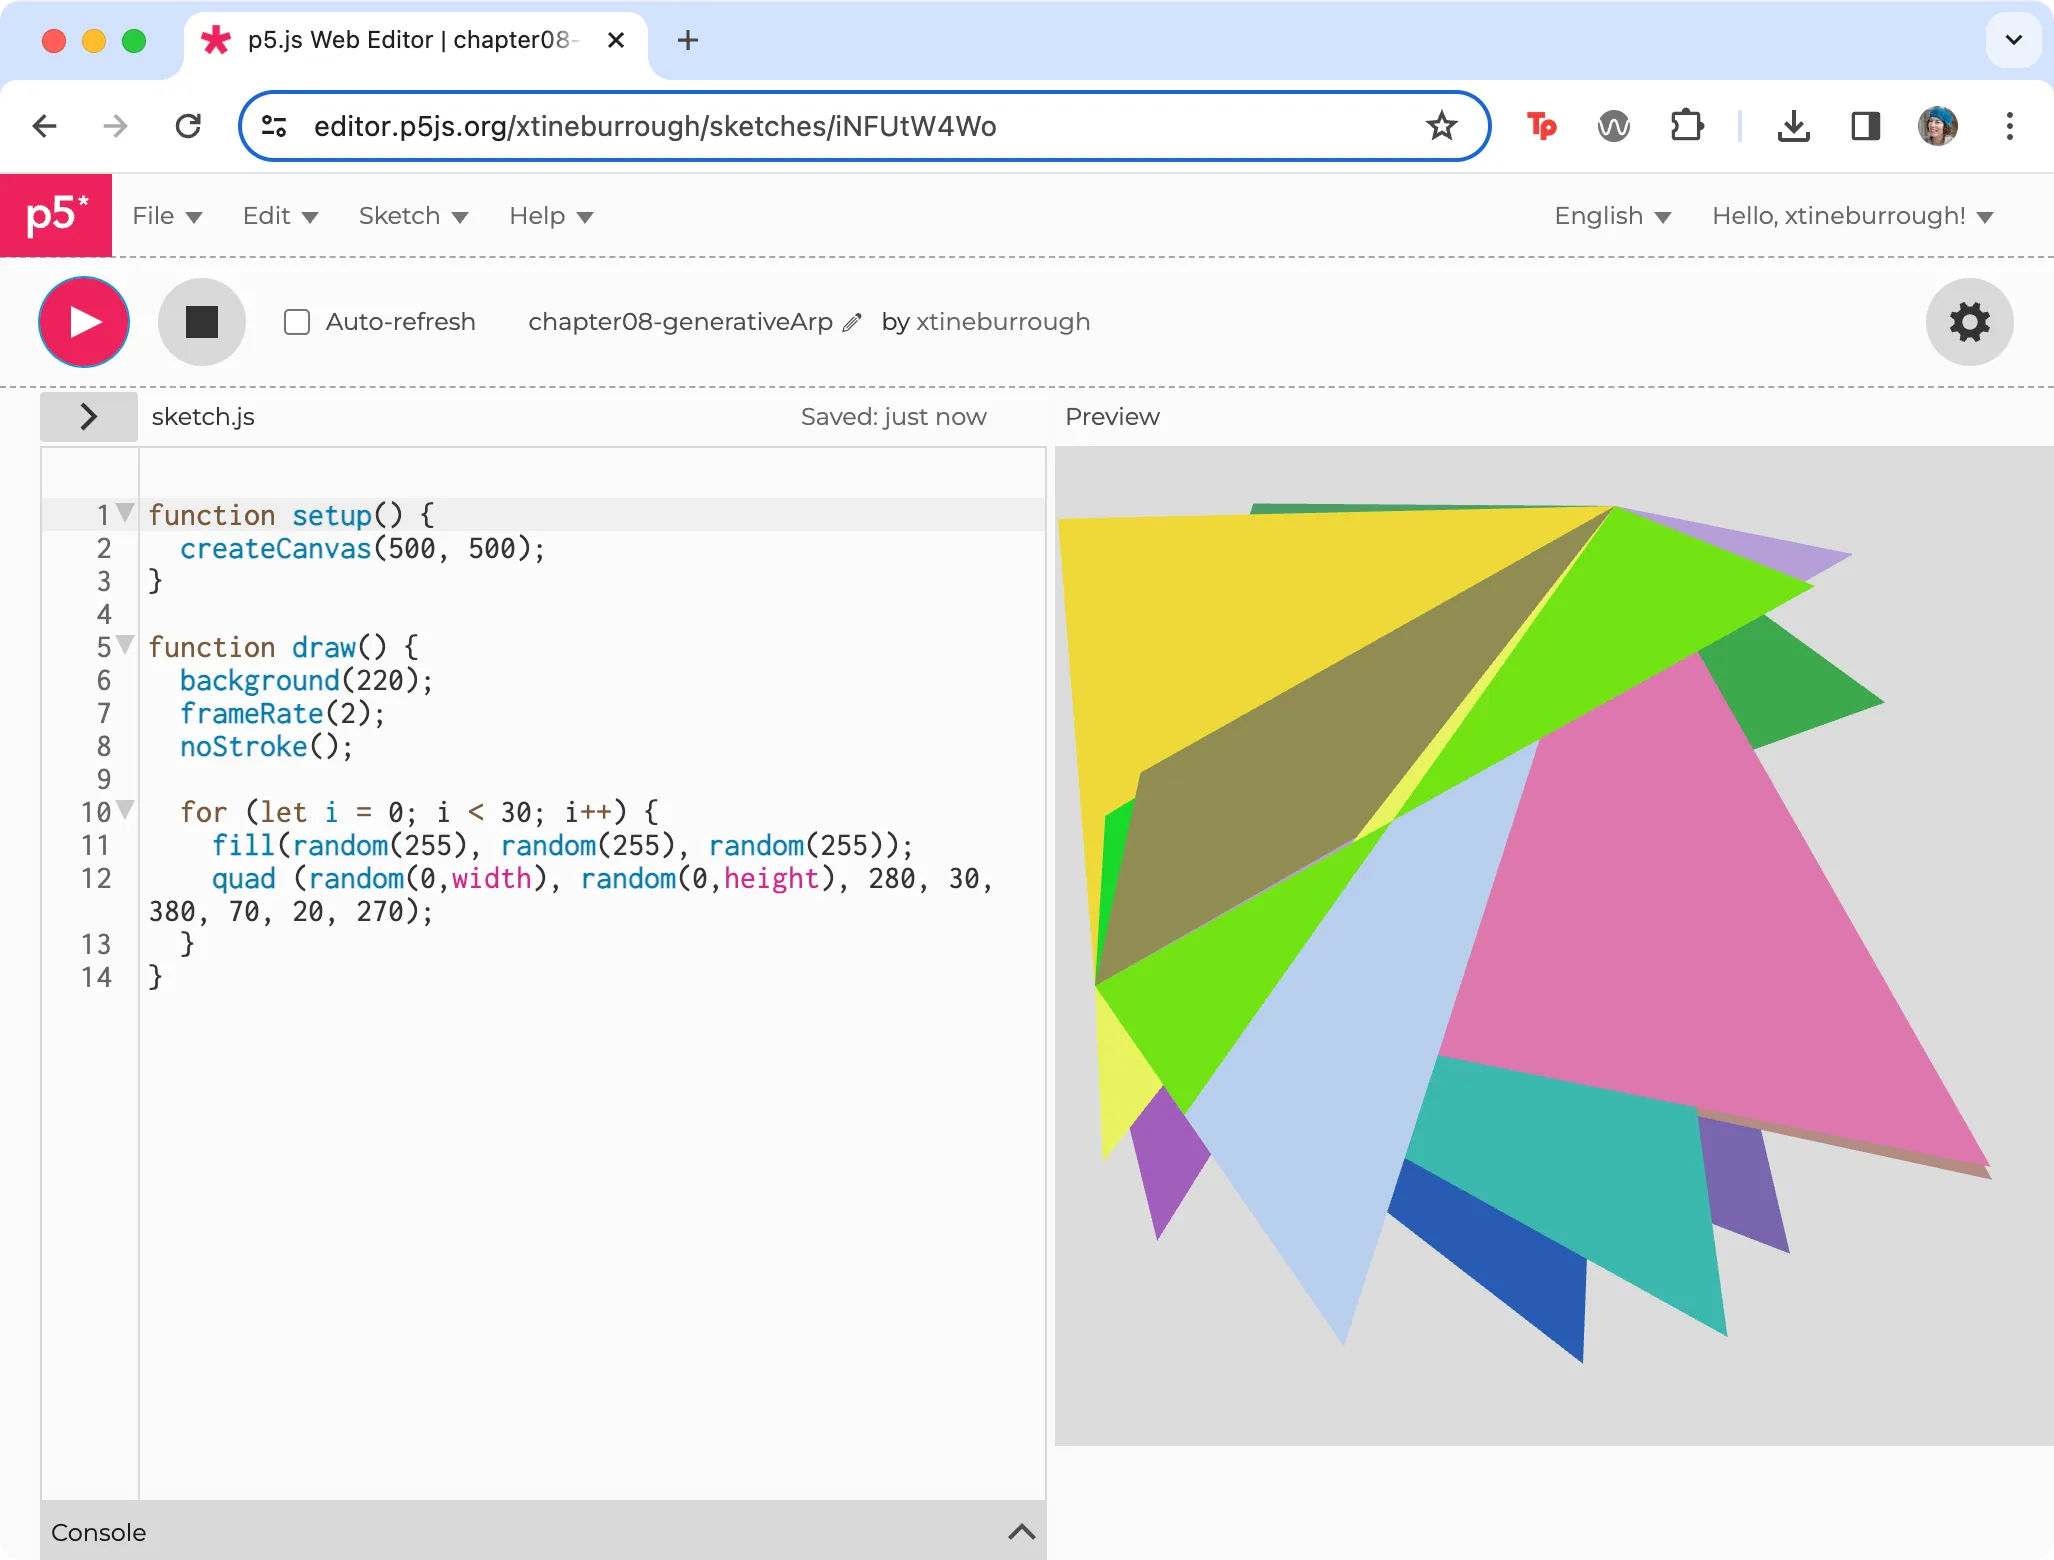Open the browser side panel icon
Viewport: 2054px width, 1560px height.
1865,125
